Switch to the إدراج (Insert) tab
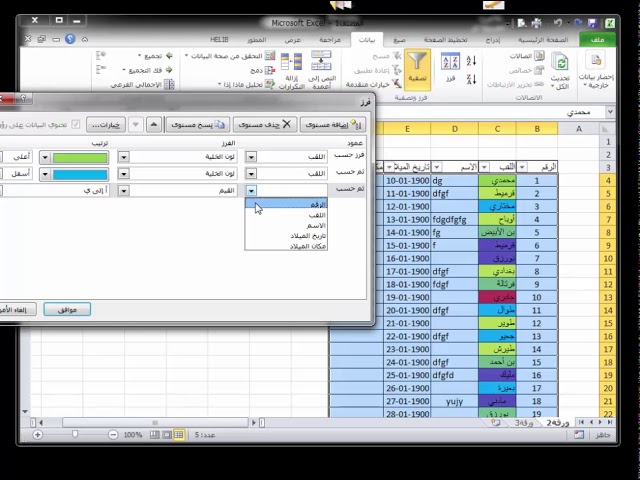640x480 pixels. [493, 40]
